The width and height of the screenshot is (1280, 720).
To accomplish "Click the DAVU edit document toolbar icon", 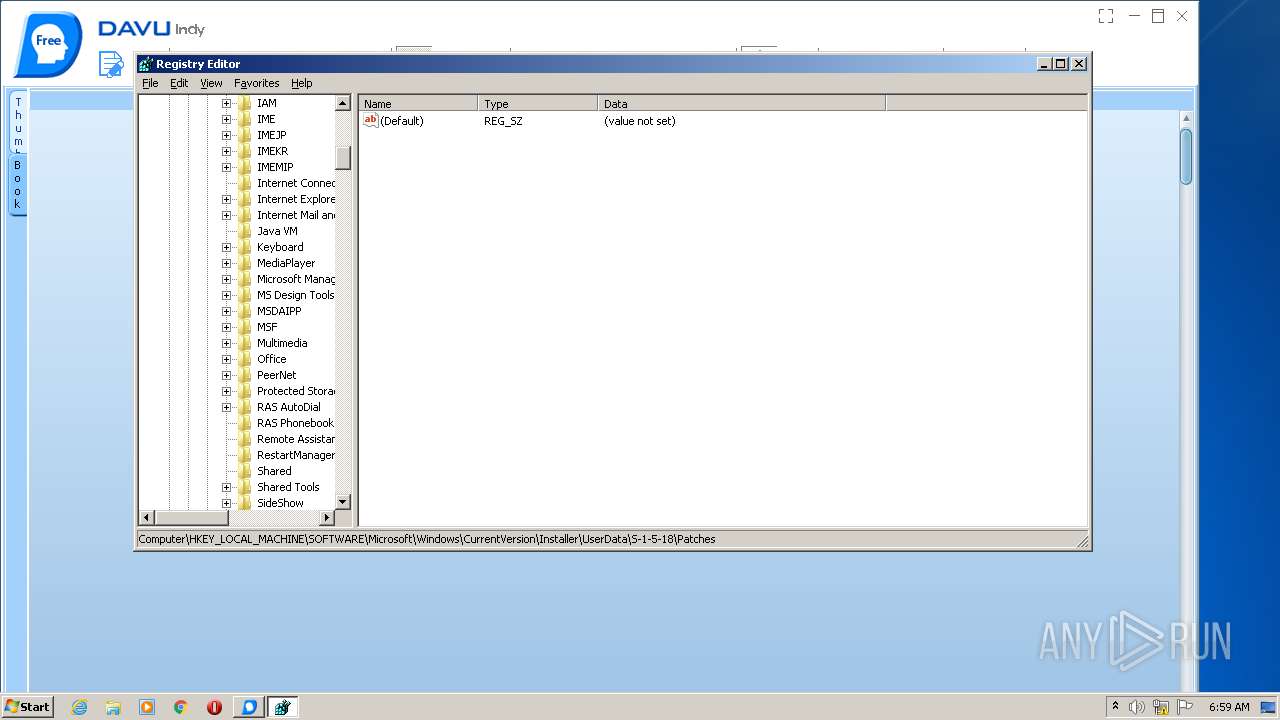I will 111,64.
